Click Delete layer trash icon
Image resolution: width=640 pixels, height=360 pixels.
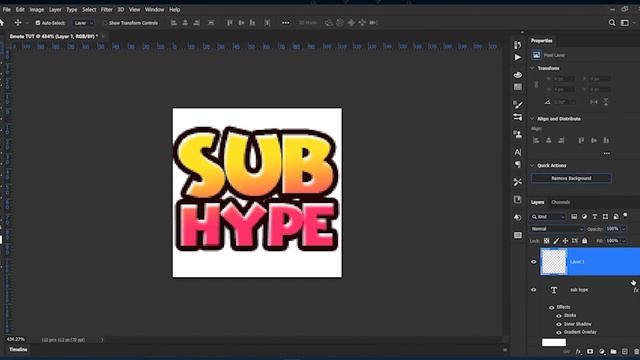coord(636,351)
